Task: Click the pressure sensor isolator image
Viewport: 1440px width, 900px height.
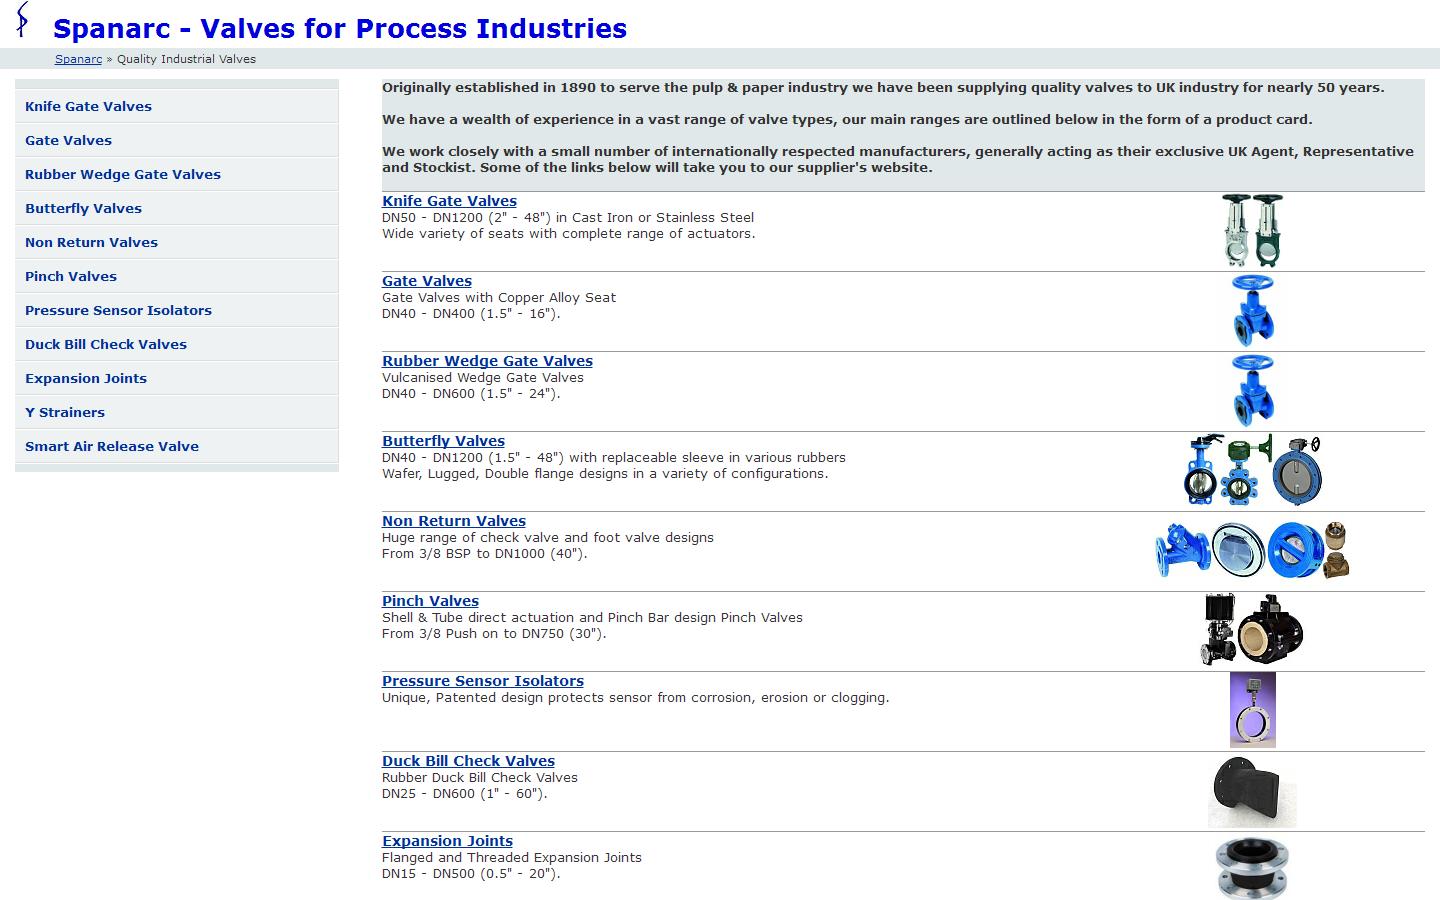Action: [1252, 710]
